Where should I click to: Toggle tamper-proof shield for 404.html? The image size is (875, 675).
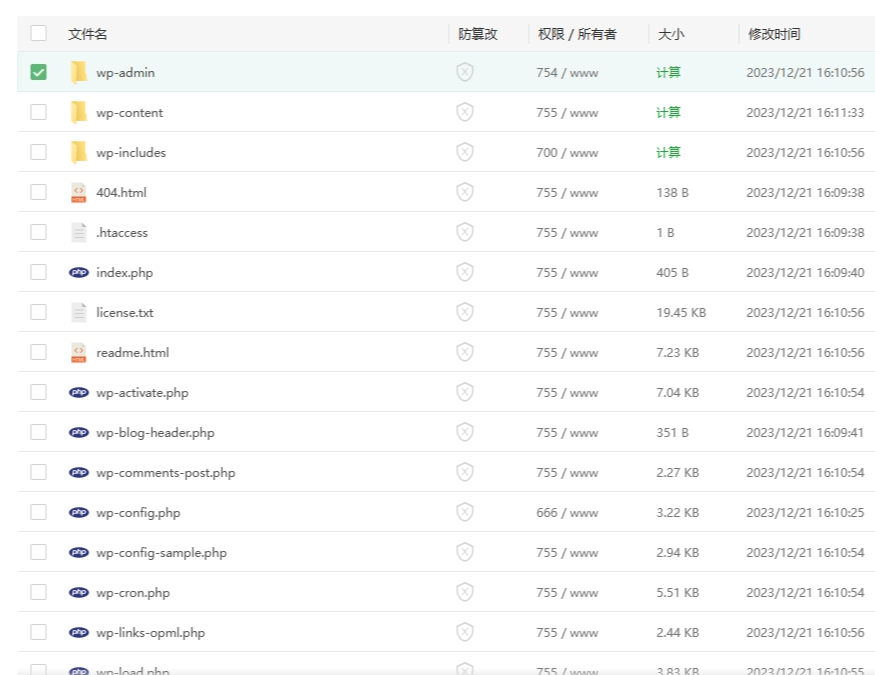(x=465, y=192)
